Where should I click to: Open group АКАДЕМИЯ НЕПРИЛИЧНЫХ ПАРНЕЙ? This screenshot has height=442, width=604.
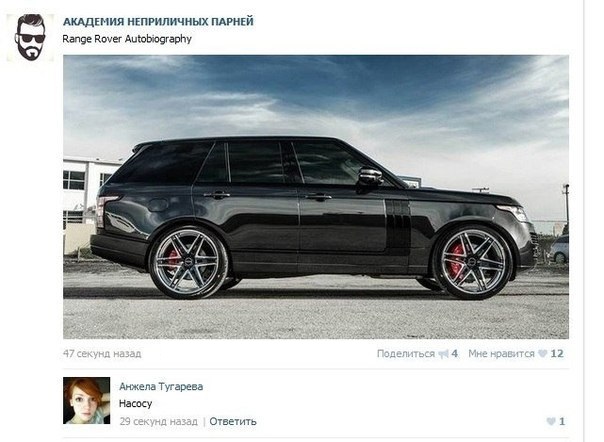158,22
